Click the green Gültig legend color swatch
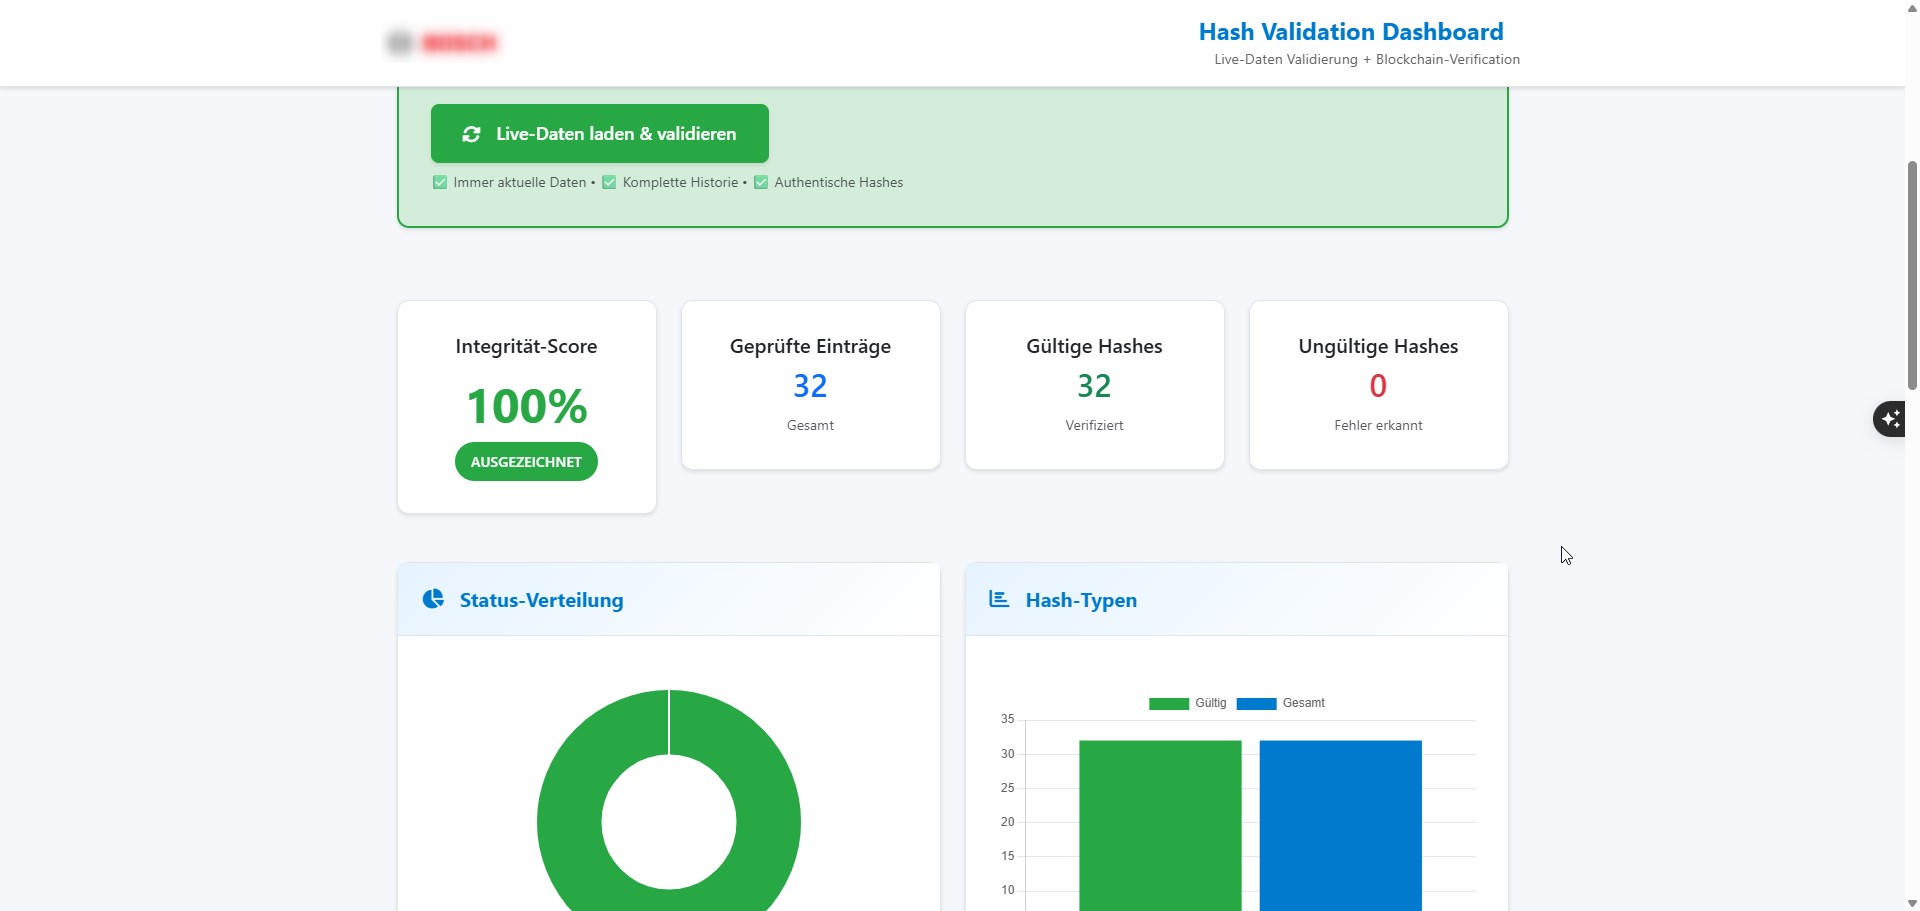The image size is (1920, 911). coord(1167,703)
